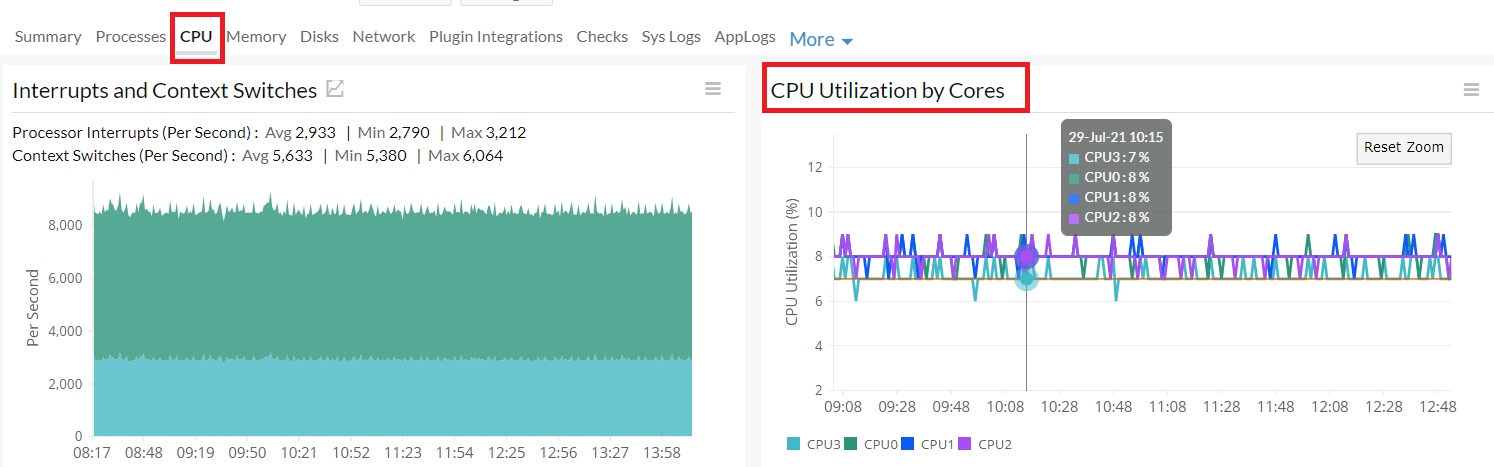
Task: Open the Plugin Integrations tab
Action: click(x=496, y=37)
